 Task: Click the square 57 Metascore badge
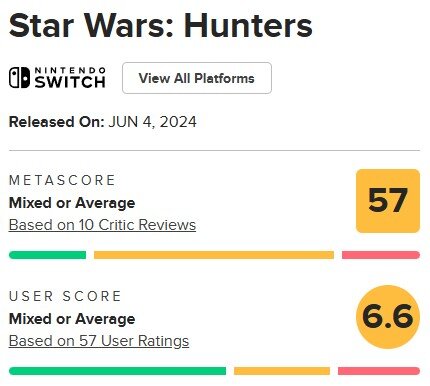[x=388, y=201]
